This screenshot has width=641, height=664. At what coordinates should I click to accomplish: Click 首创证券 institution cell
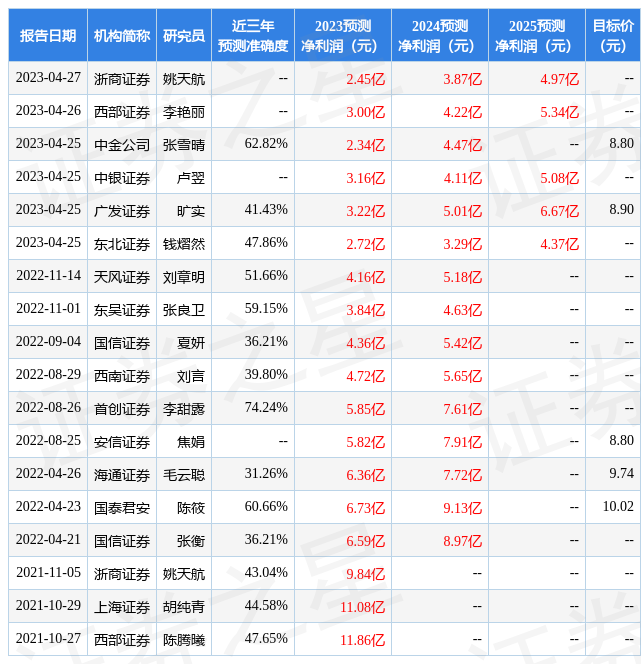click(122, 409)
